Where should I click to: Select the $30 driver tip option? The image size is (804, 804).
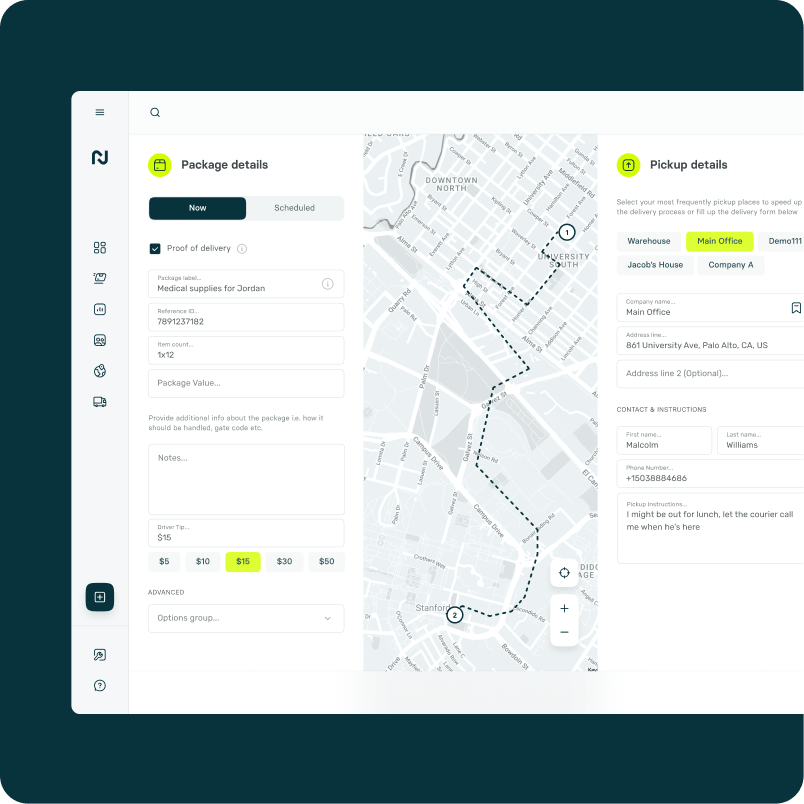point(285,561)
